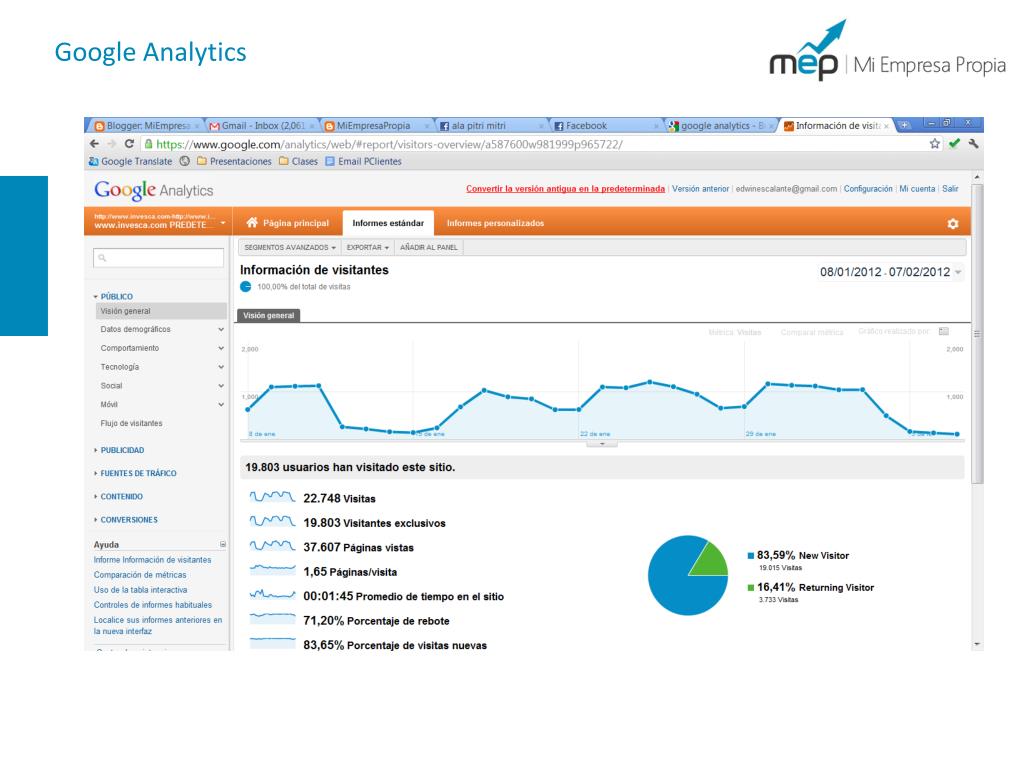Select Visión general in sidebar

click(161, 312)
